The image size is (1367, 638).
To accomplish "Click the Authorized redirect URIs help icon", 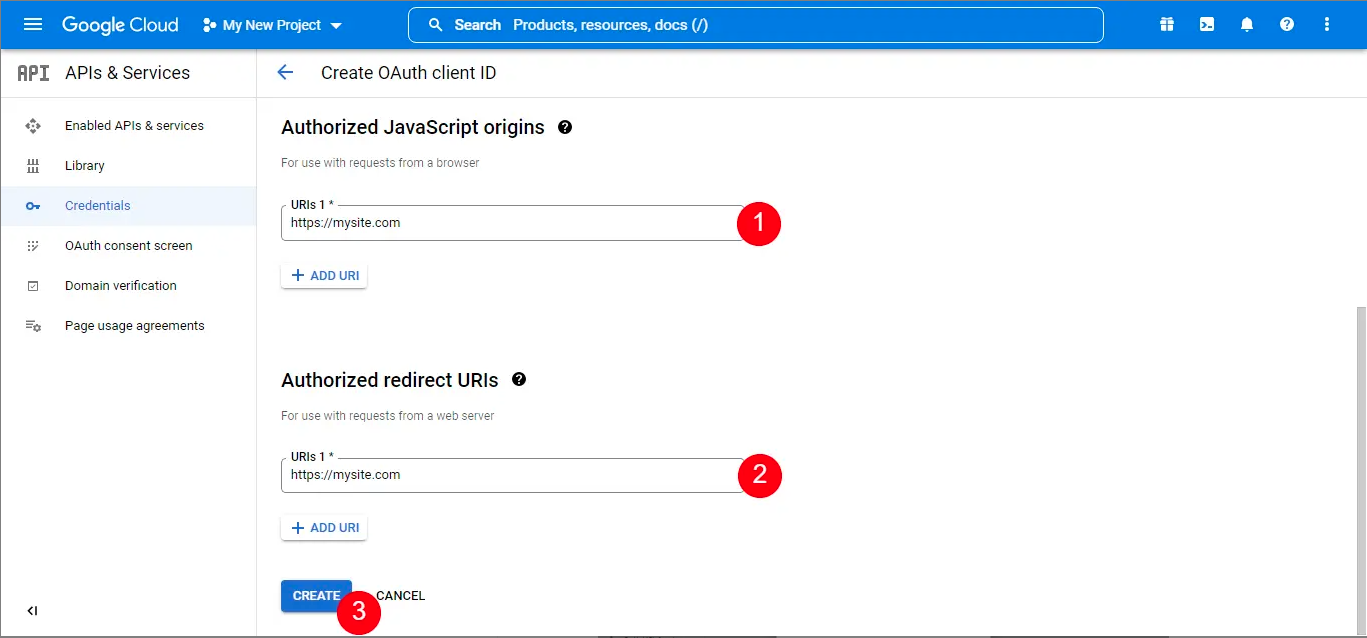I will (x=519, y=380).
